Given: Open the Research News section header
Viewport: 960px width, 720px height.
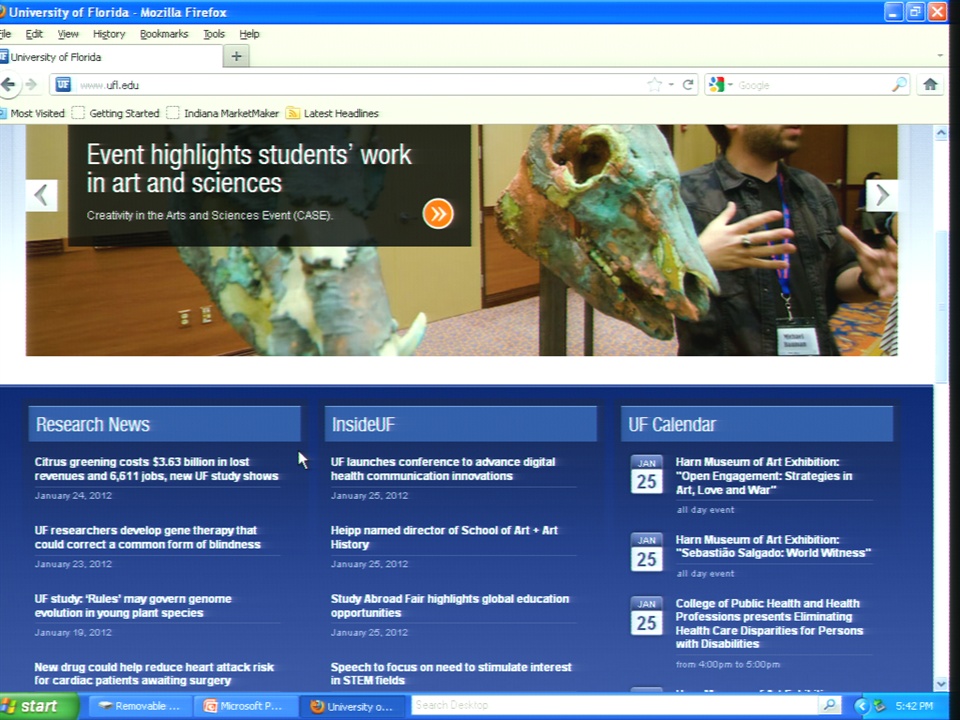Looking at the screenshot, I should (x=164, y=424).
